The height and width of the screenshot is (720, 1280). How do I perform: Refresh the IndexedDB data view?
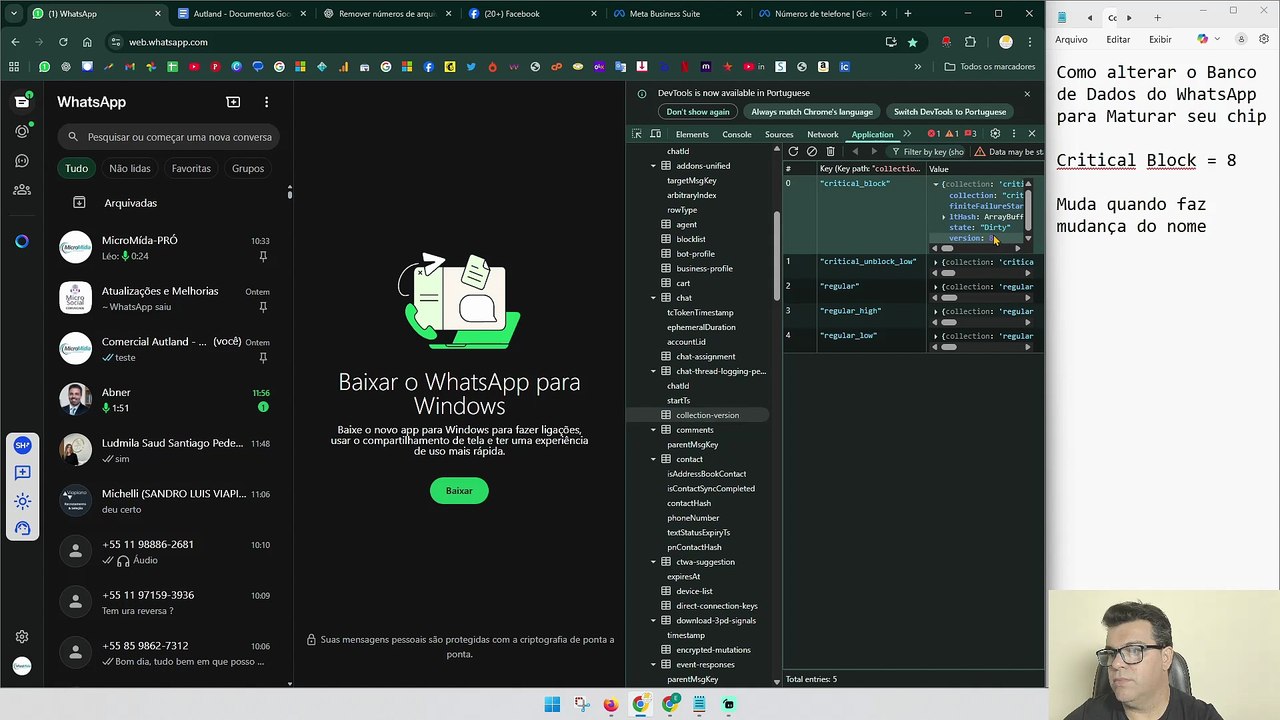click(793, 152)
